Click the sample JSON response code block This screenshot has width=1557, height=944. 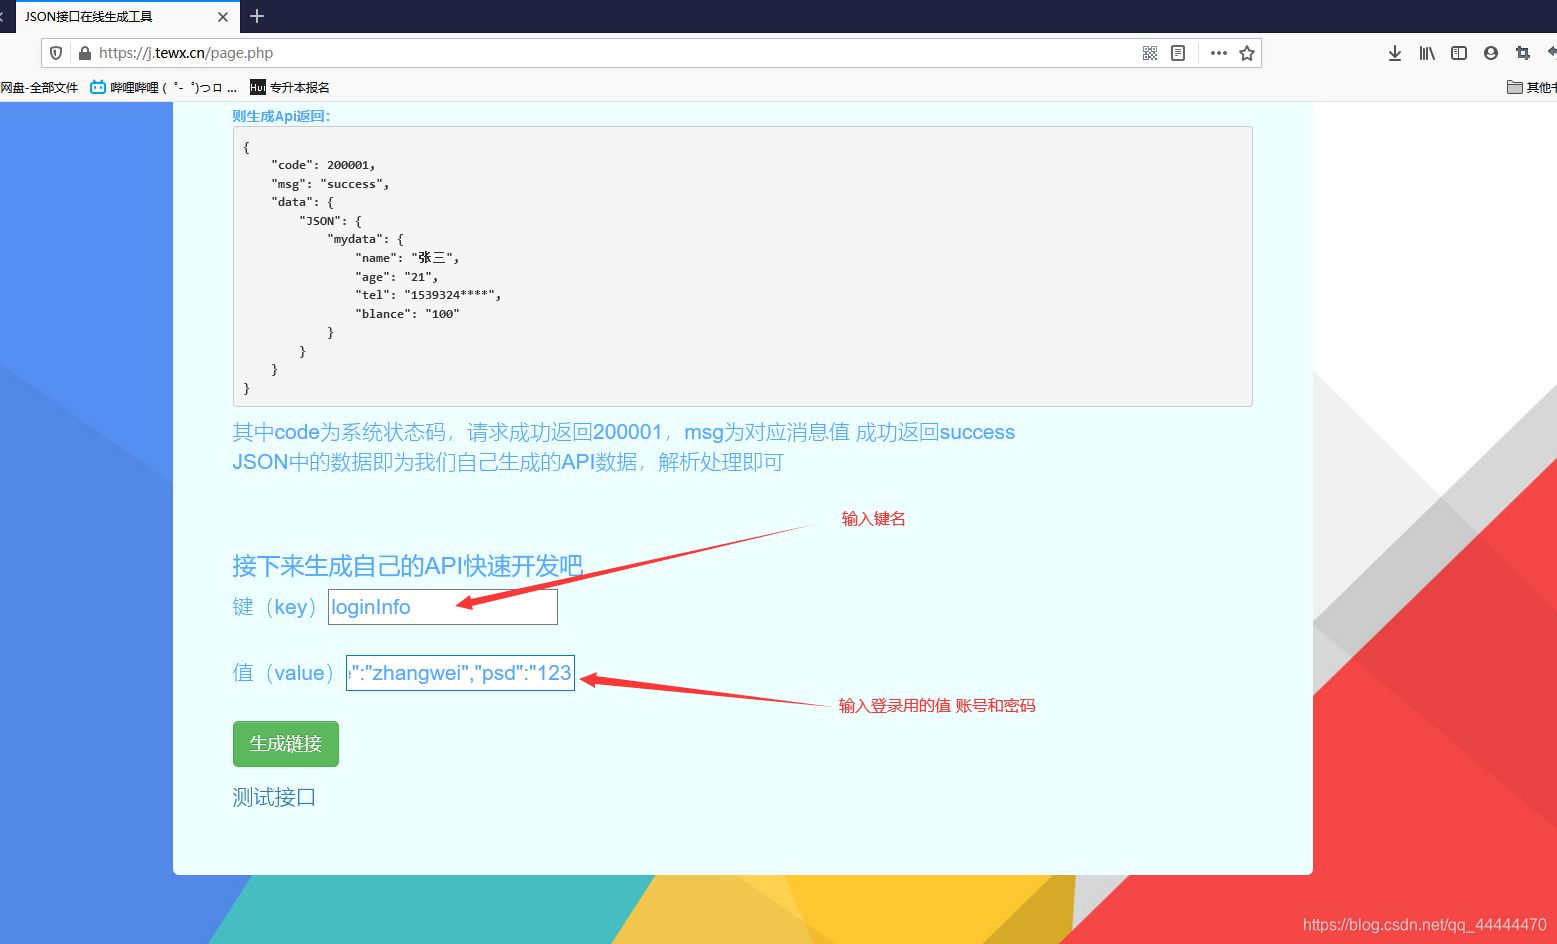pyautogui.click(x=743, y=266)
